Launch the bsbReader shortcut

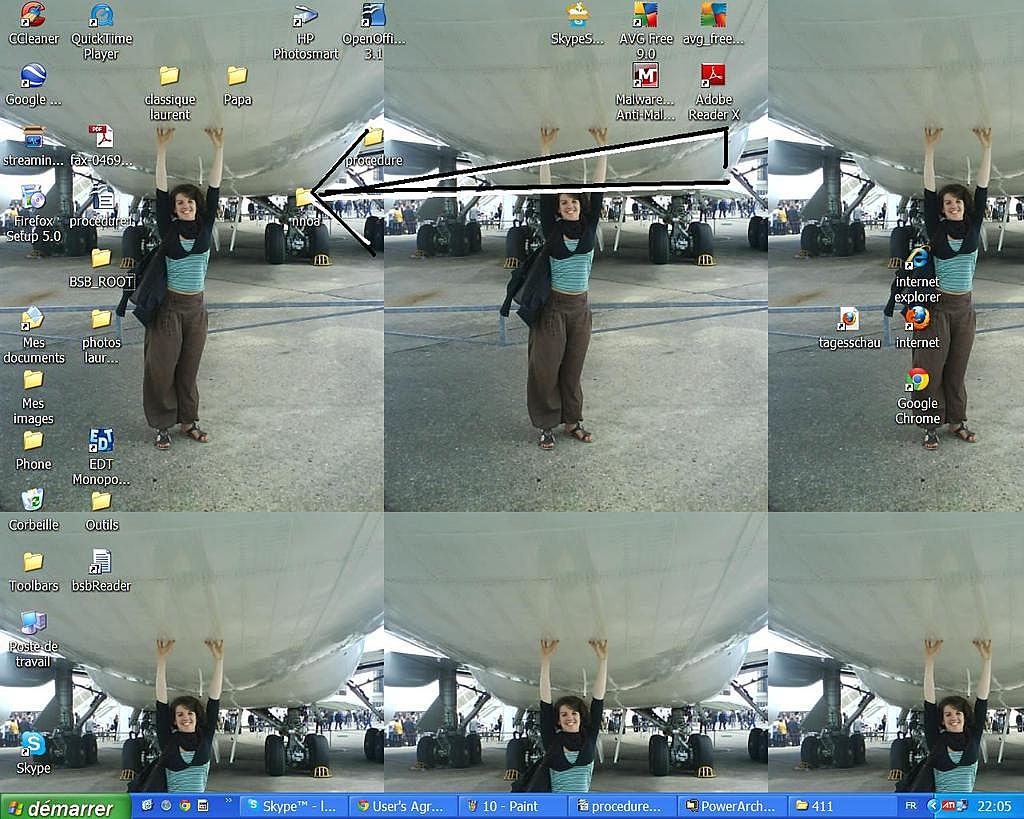(x=101, y=571)
